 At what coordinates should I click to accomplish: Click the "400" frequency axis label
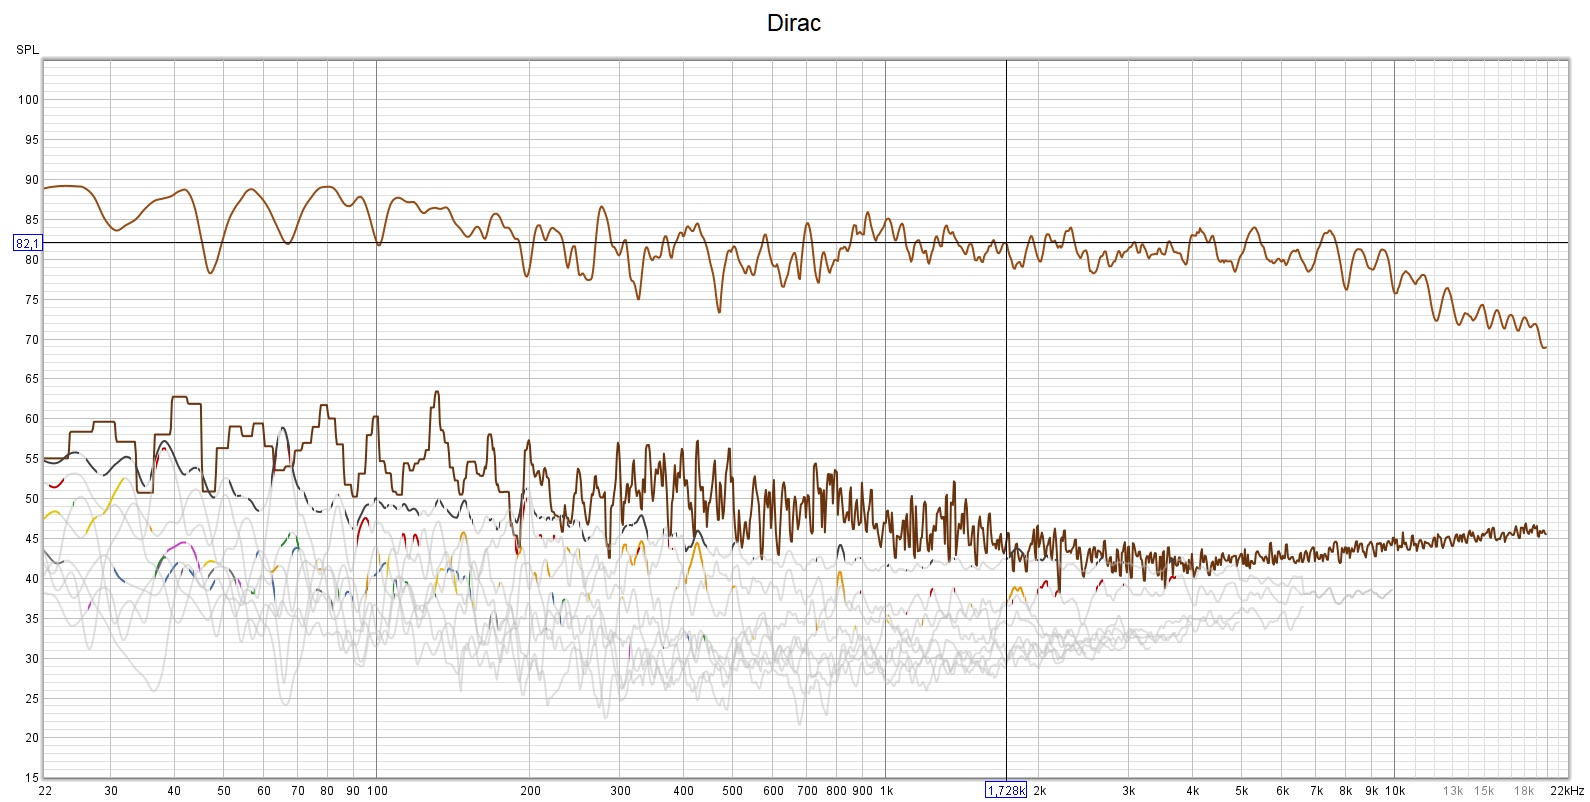pos(684,791)
